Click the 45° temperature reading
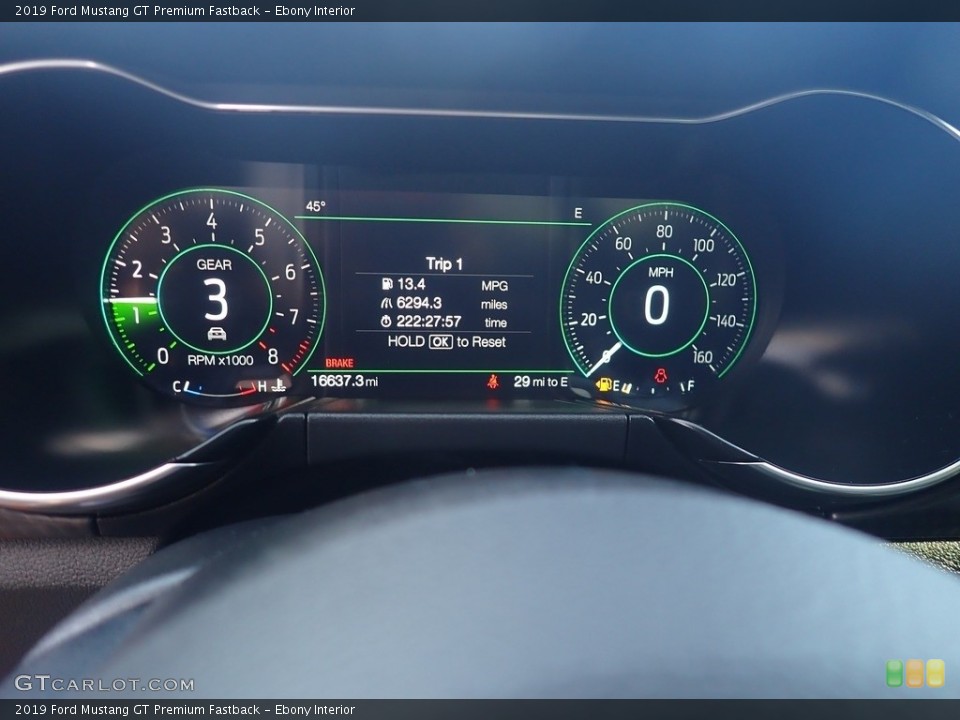 coord(315,206)
